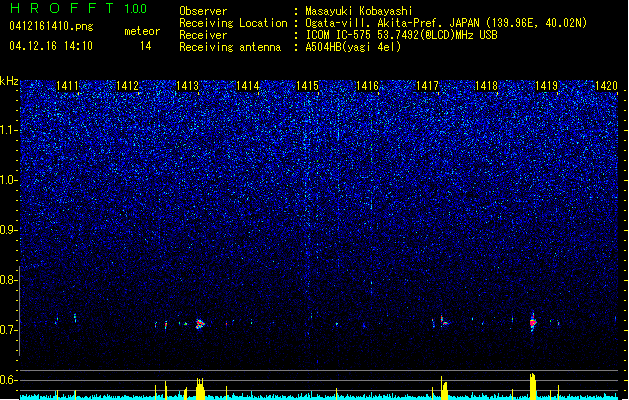Click the bright meteor echo before 1419
Viewport: 629px width, 400px height.
point(533,322)
